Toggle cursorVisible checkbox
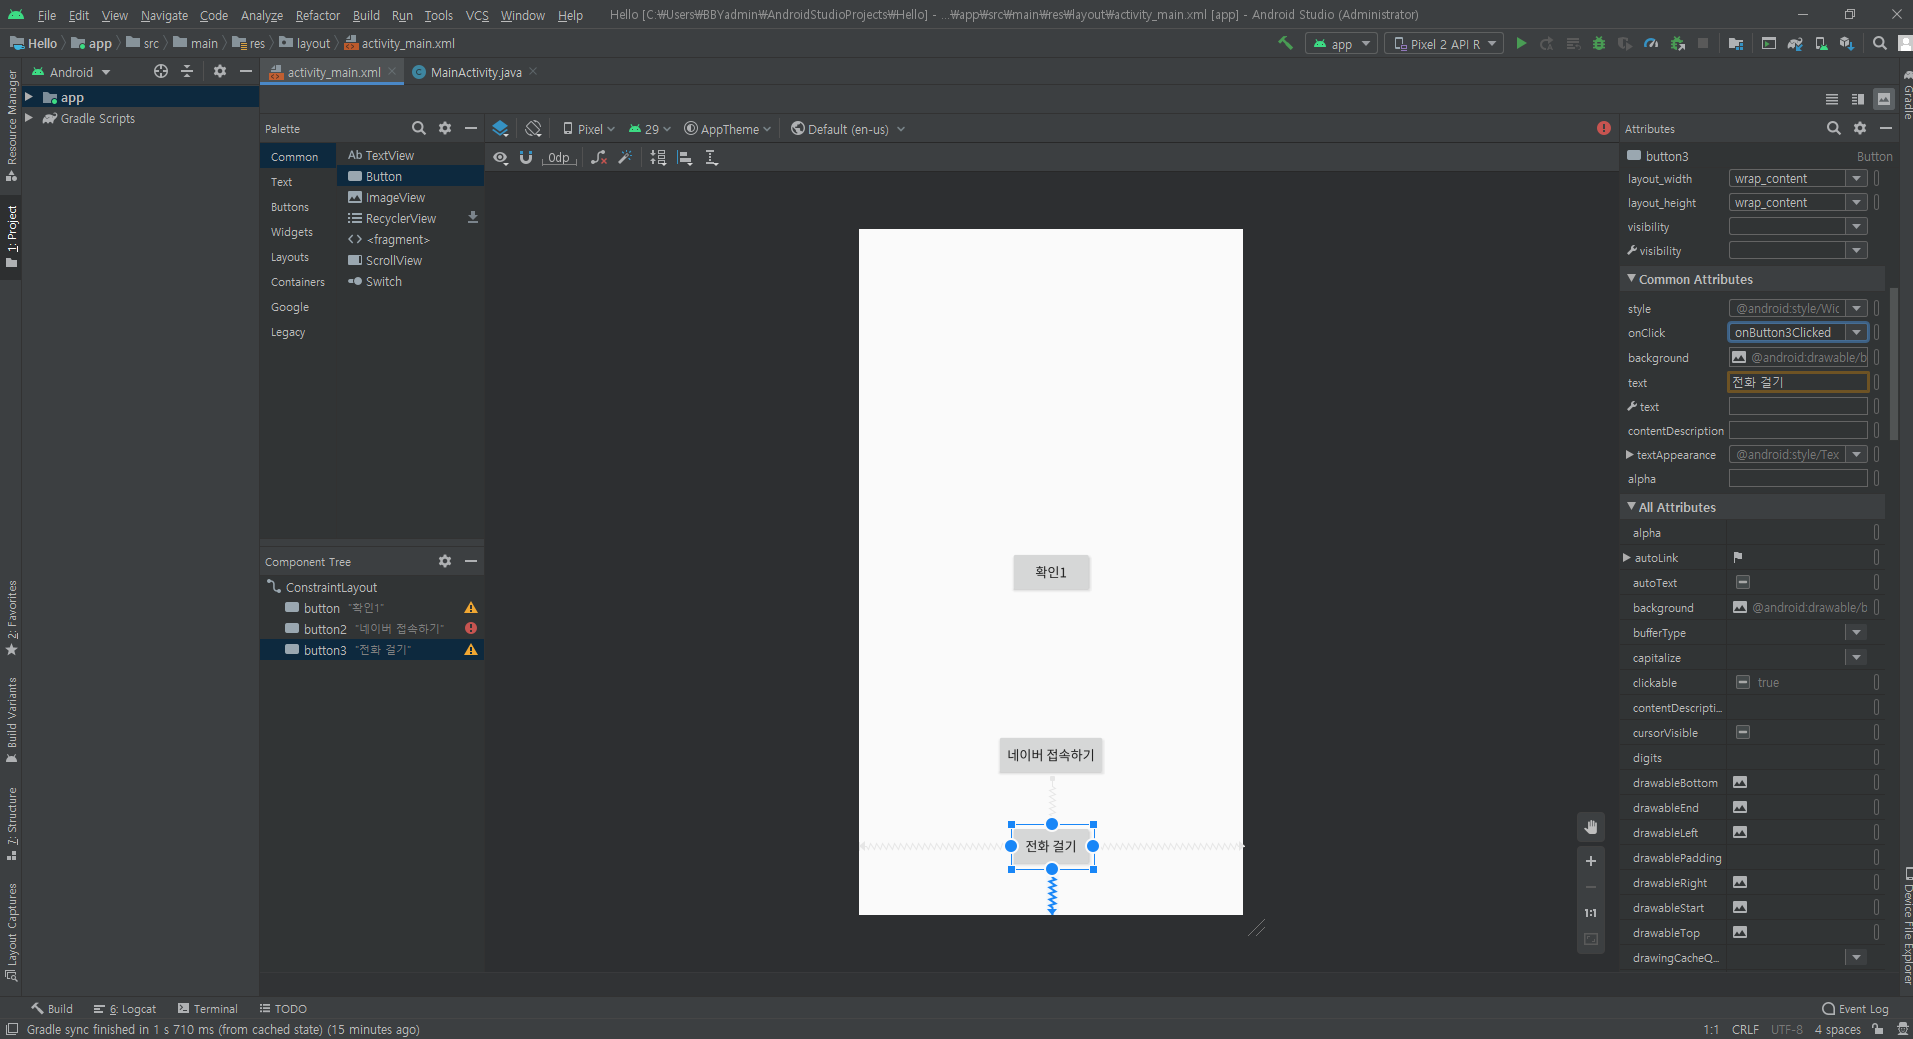This screenshot has height=1039, width=1913. pyautogui.click(x=1743, y=732)
